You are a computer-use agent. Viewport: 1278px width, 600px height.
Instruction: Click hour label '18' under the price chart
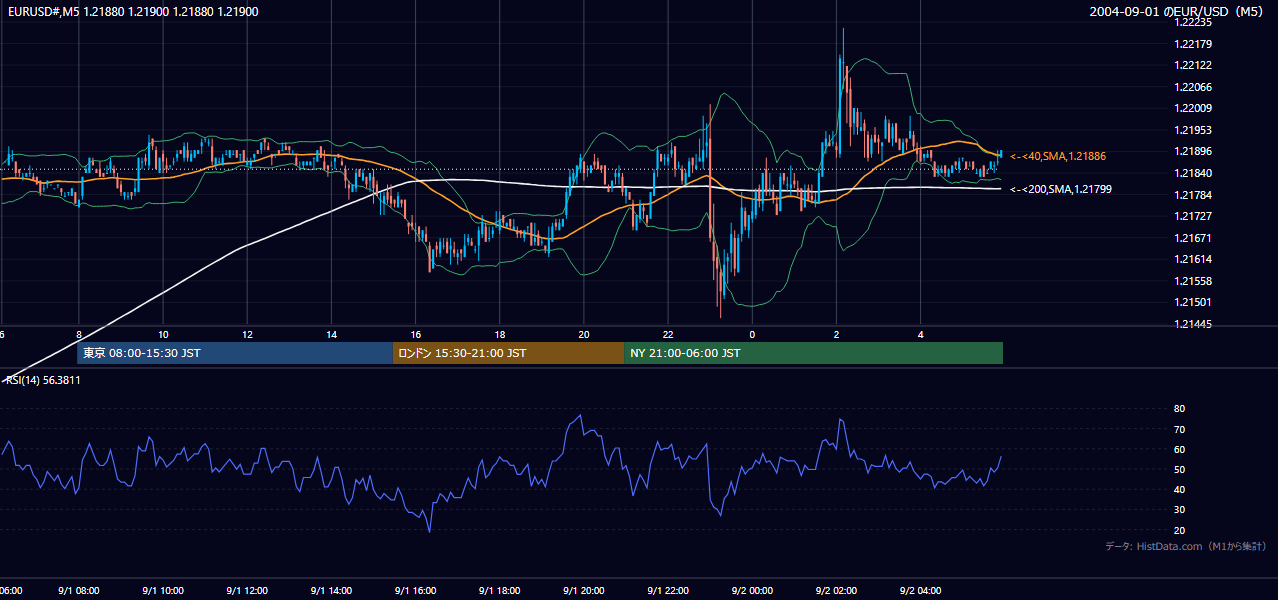(x=499, y=335)
